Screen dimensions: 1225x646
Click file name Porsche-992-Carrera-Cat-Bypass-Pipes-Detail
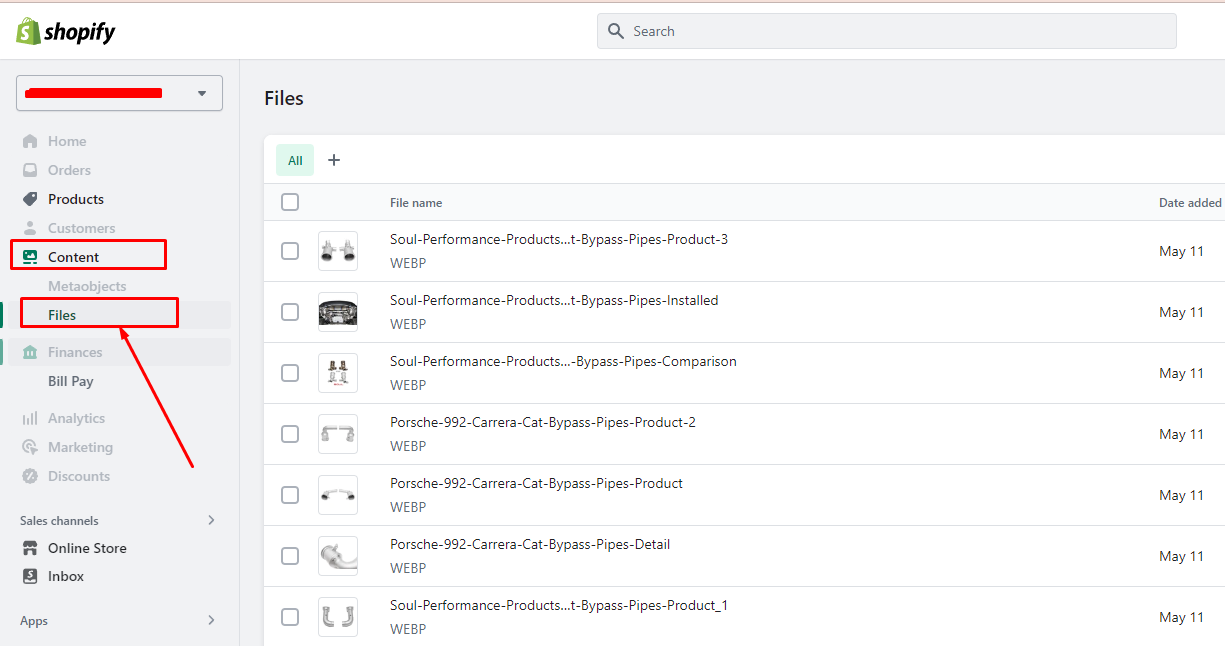point(530,544)
